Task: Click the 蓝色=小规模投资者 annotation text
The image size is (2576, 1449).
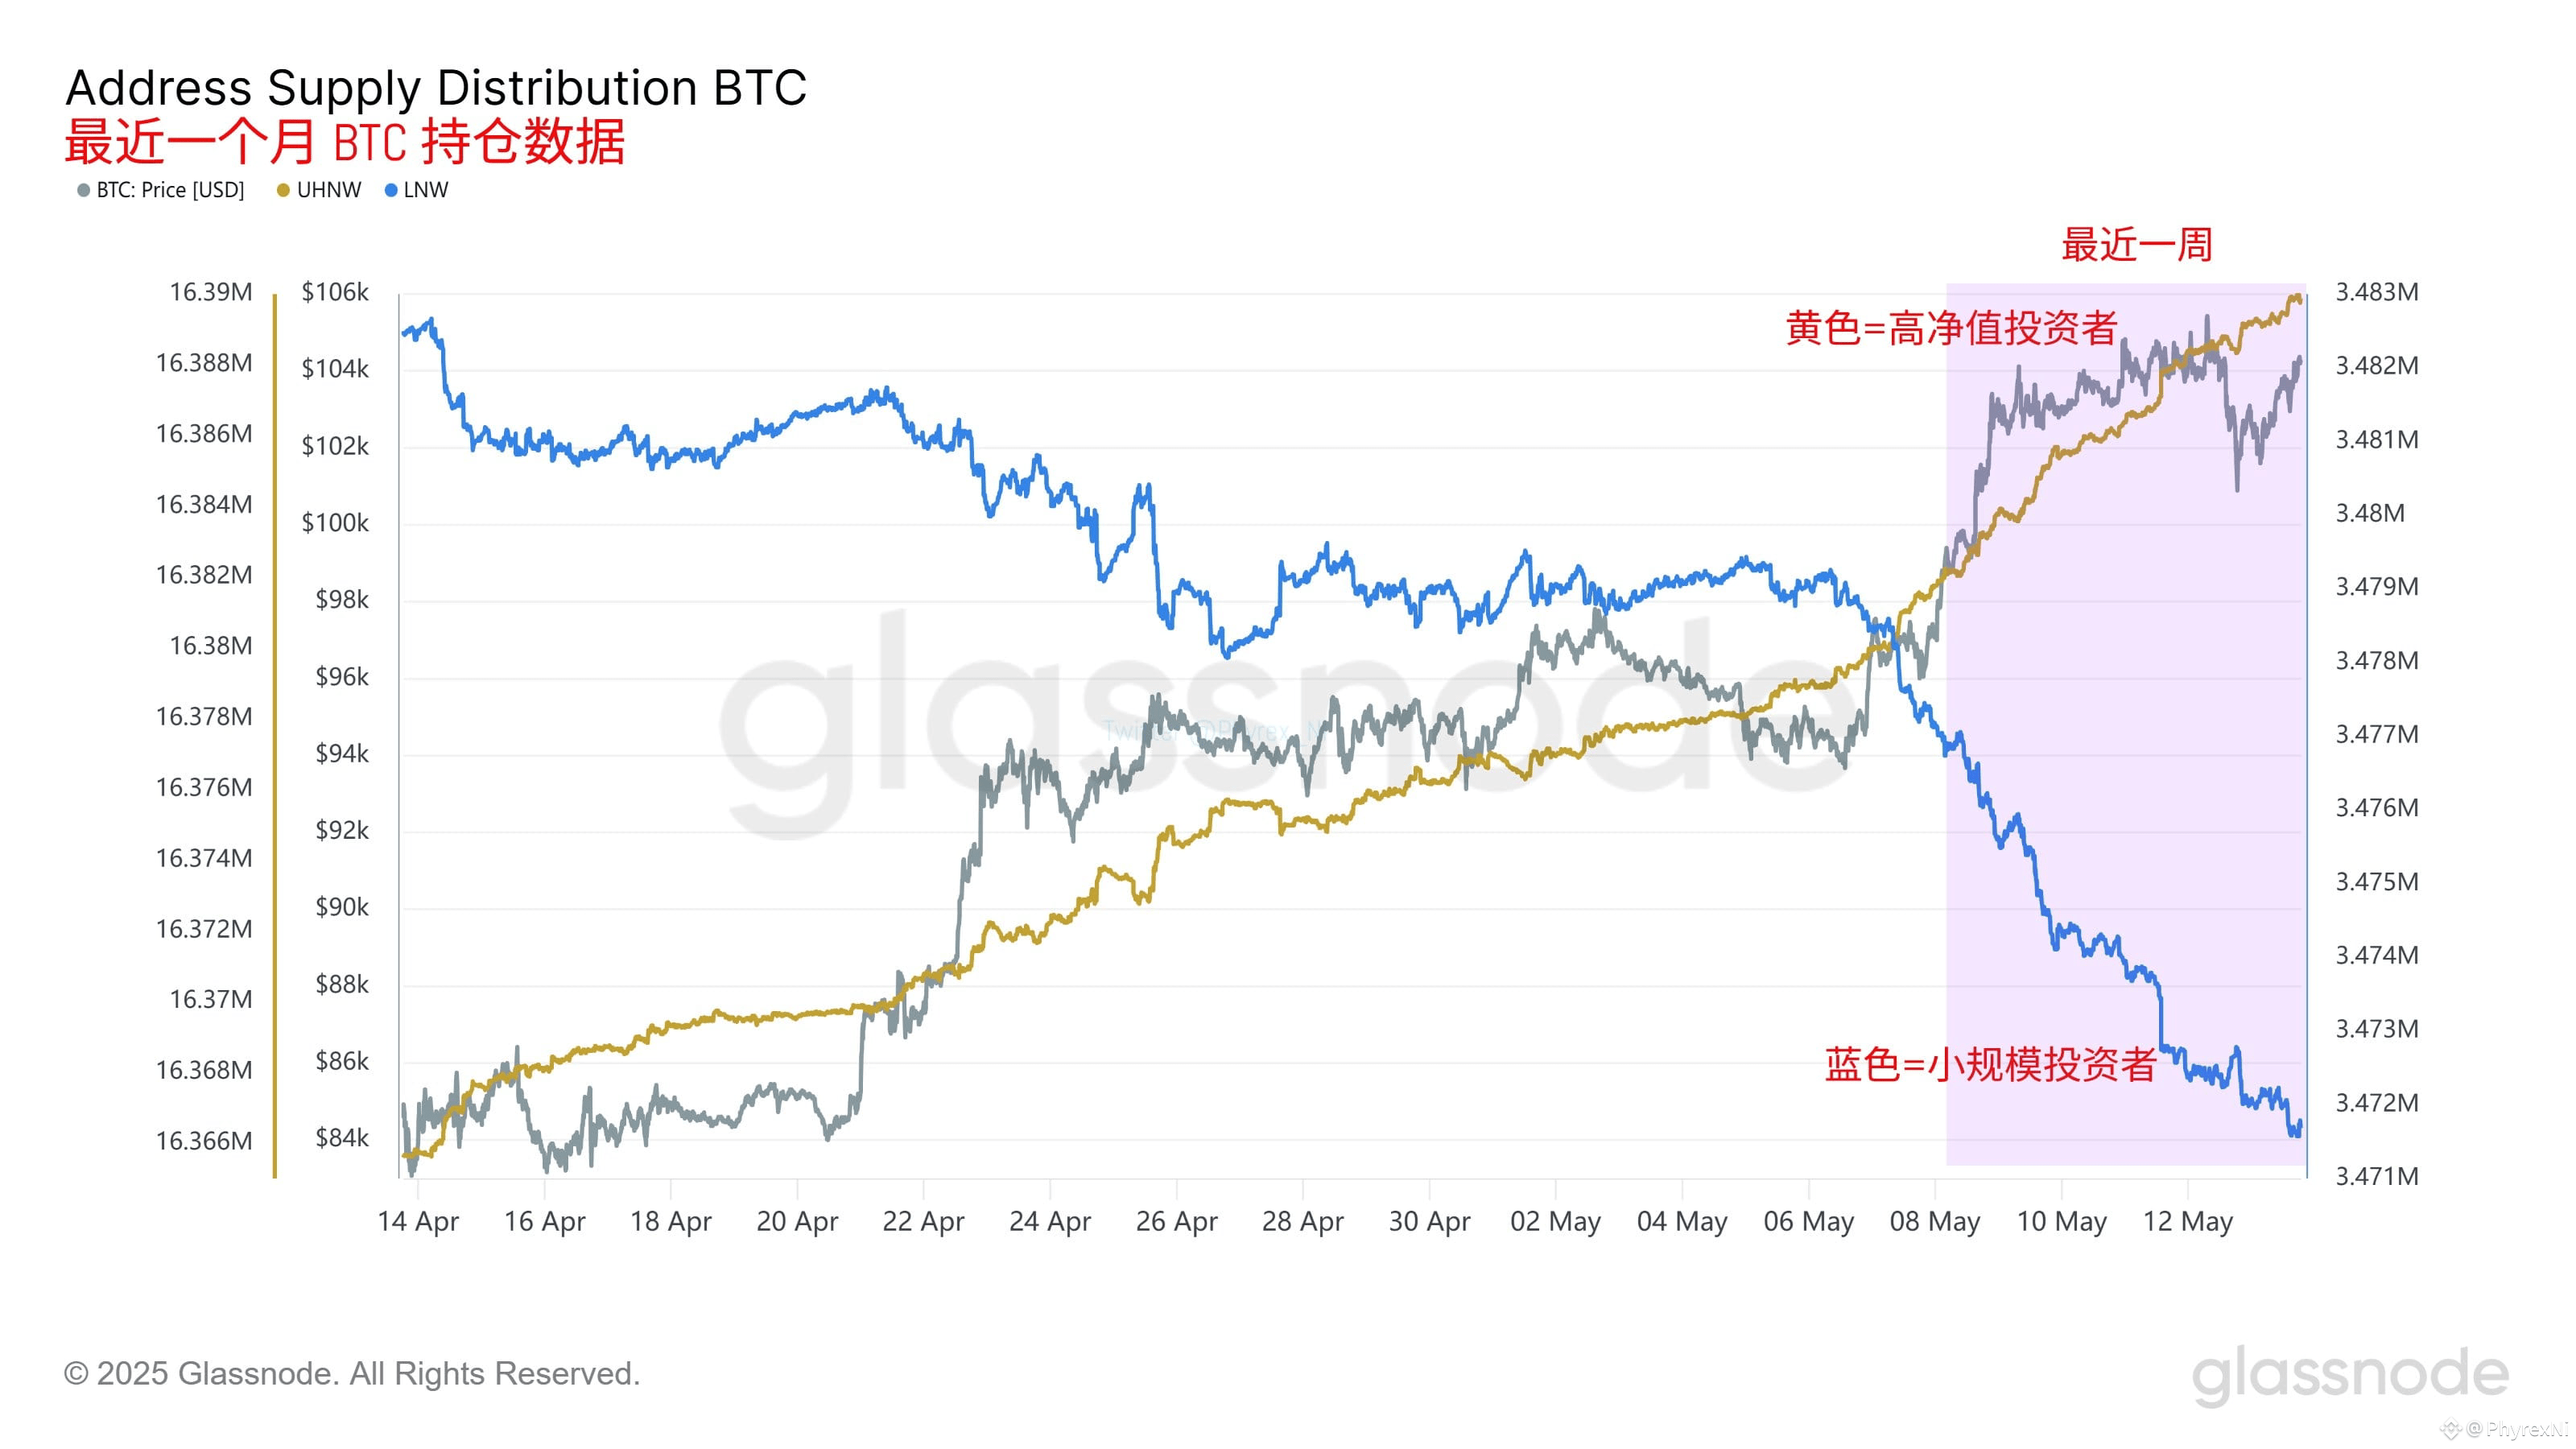Action: click(x=1990, y=1064)
